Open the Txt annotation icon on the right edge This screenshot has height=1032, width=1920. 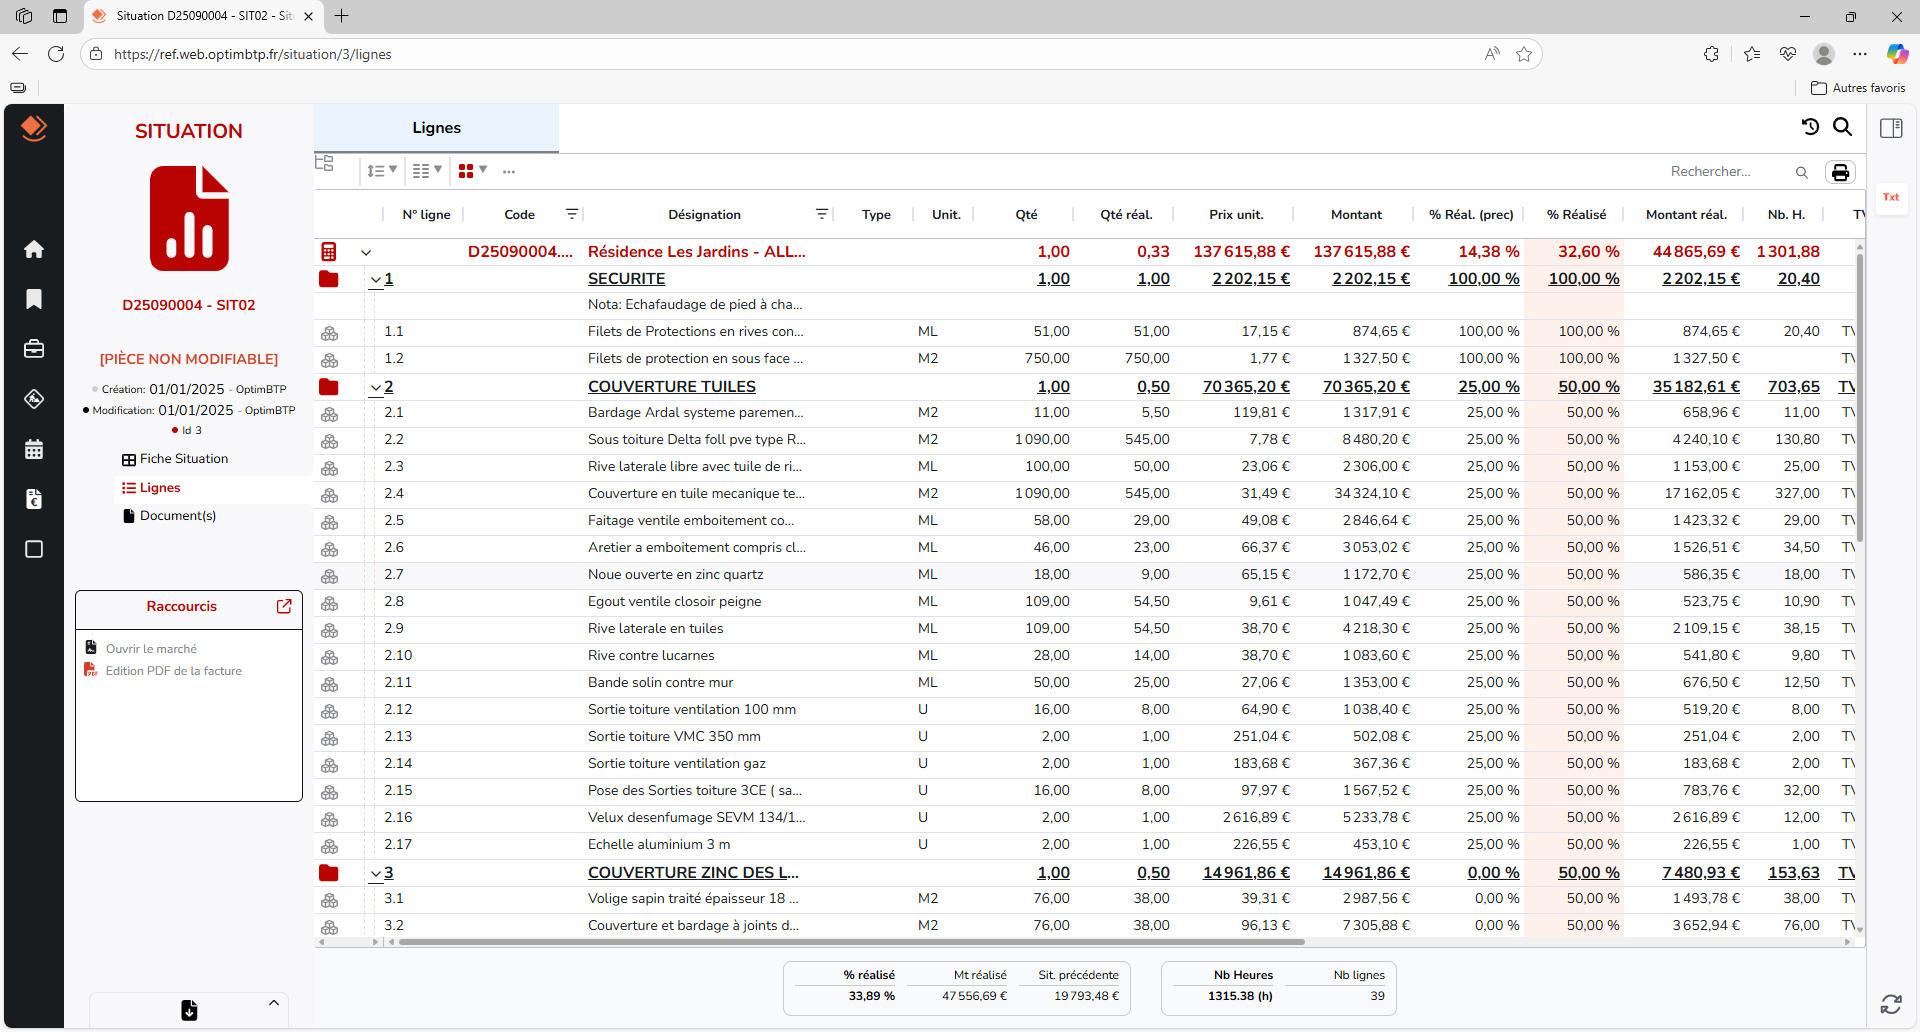(x=1890, y=197)
